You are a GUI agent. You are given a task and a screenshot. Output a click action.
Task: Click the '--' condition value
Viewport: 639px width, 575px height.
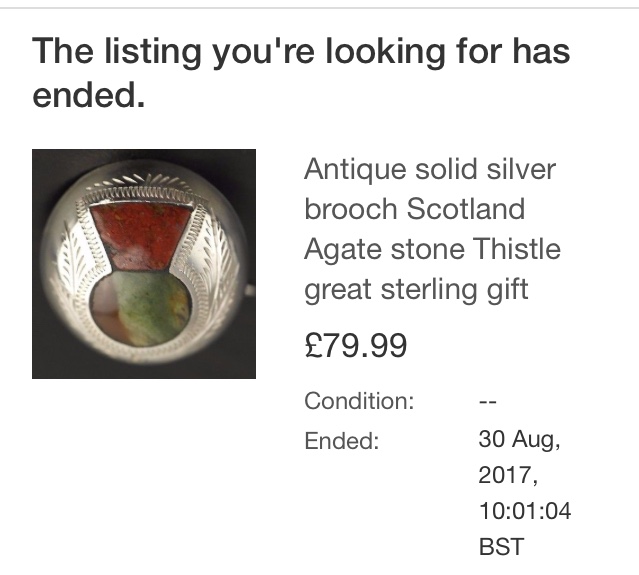pyautogui.click(x=488, y=401)
